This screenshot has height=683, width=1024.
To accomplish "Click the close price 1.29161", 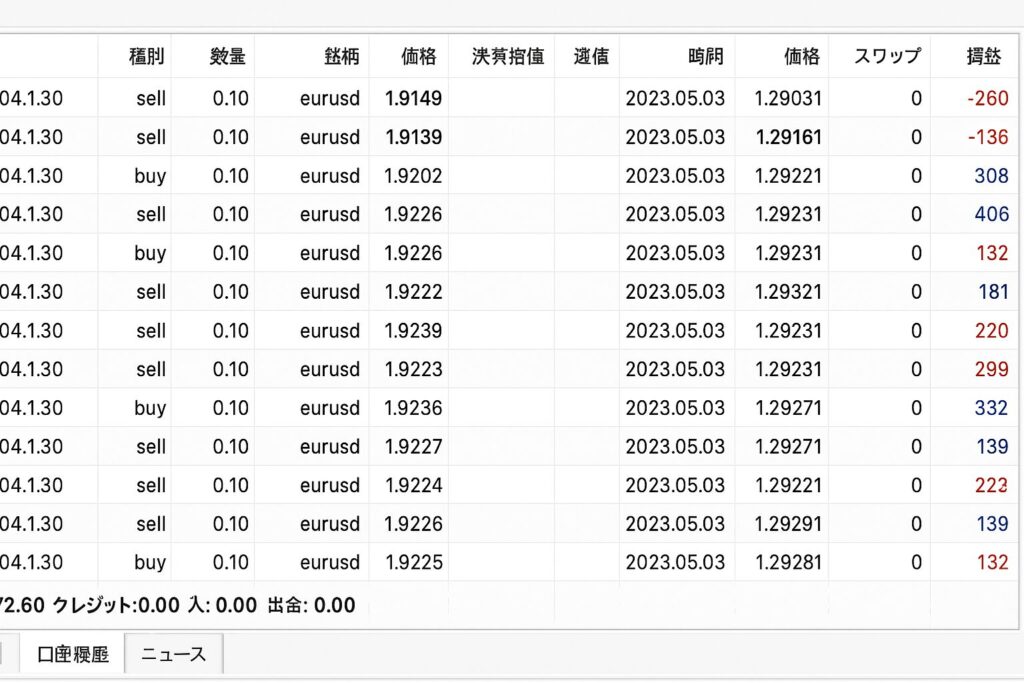I will coord(788,137).
